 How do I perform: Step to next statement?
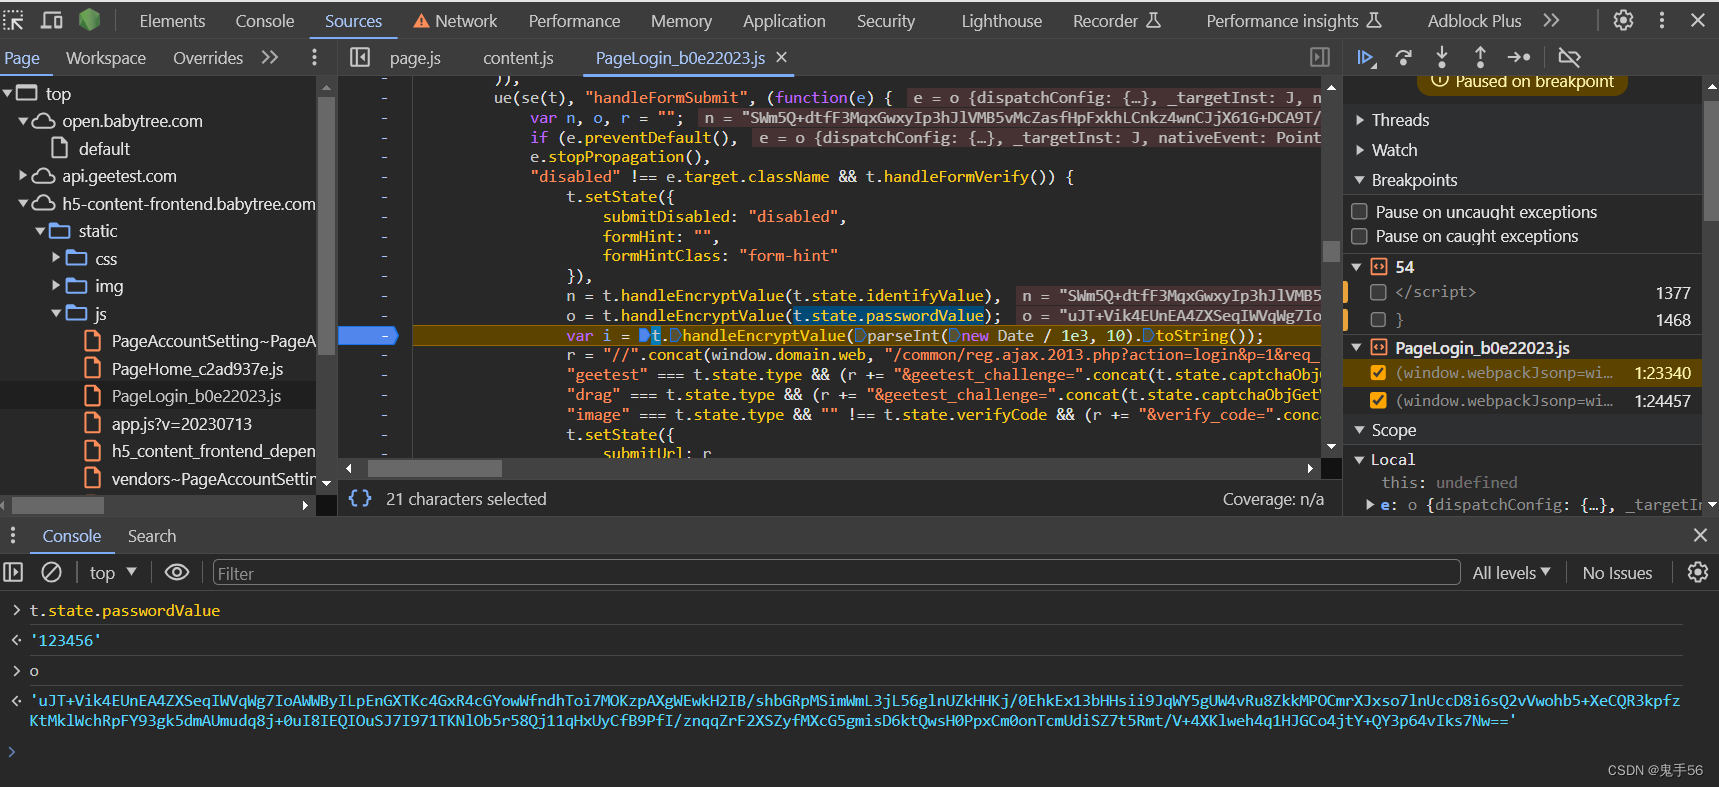click(1519, 58)
